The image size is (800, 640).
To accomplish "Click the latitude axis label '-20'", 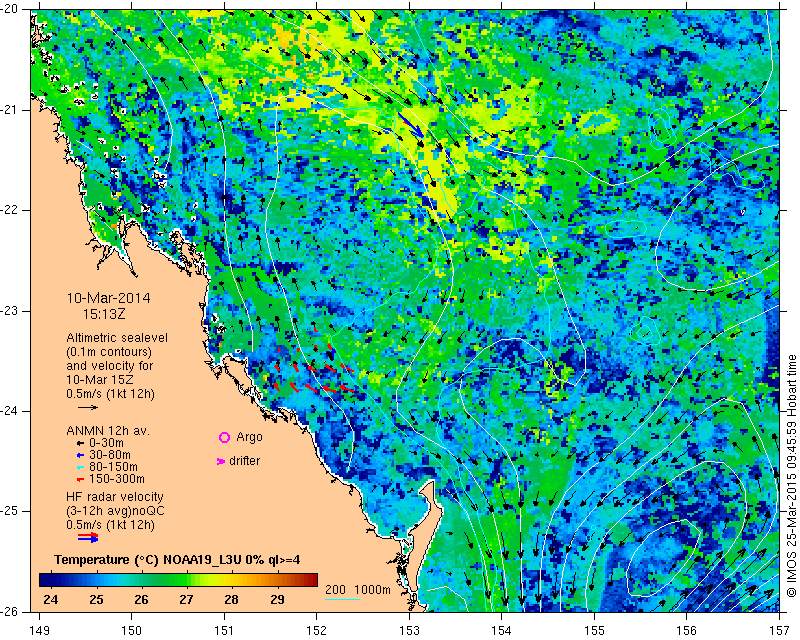I will (x=10, y=9).
